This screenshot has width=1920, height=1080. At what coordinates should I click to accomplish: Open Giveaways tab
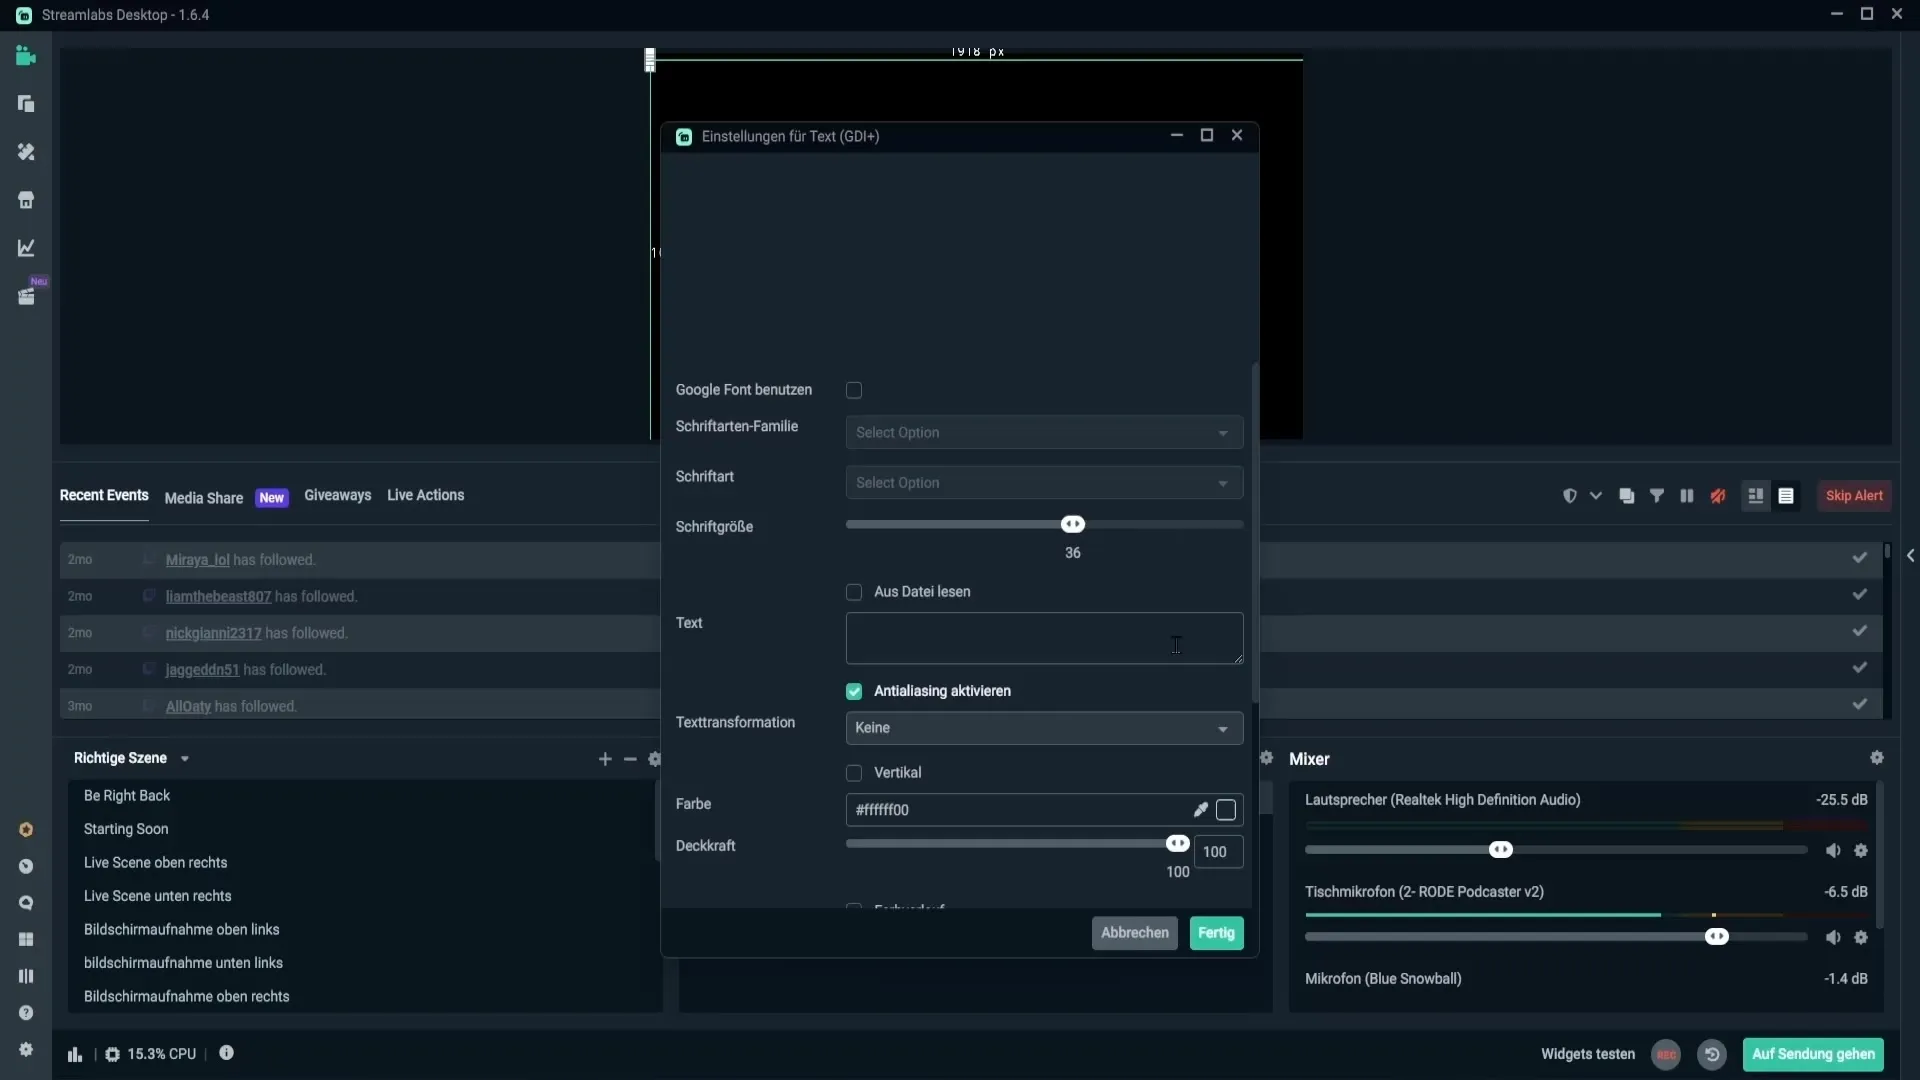[x=337, y=495]
